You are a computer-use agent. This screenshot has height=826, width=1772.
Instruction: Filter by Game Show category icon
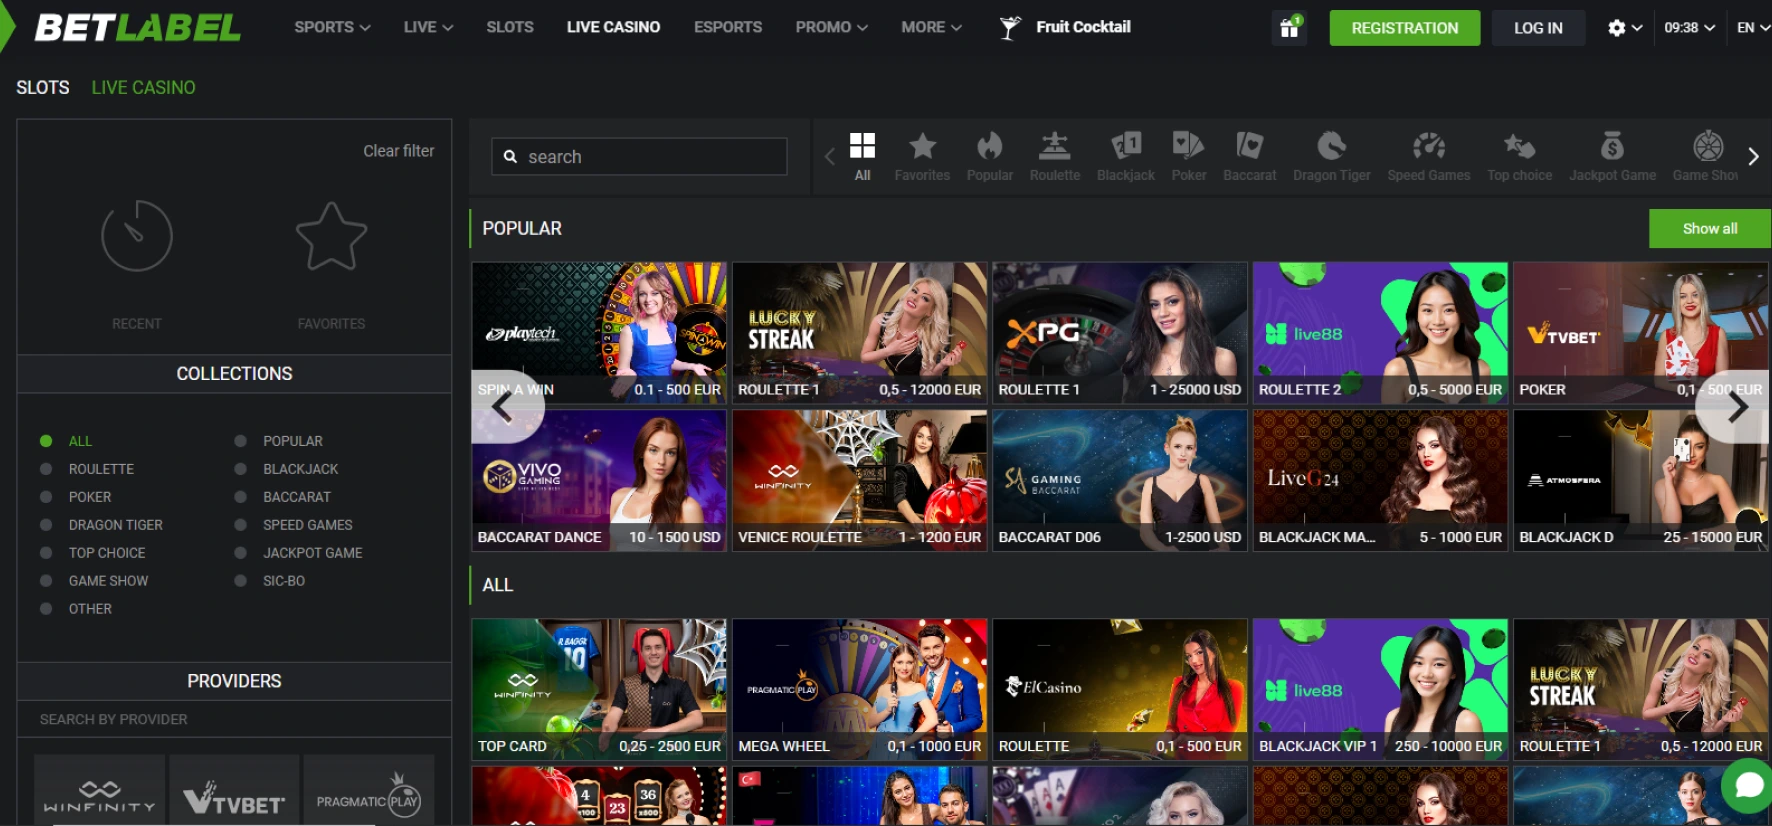[1708, 146]
